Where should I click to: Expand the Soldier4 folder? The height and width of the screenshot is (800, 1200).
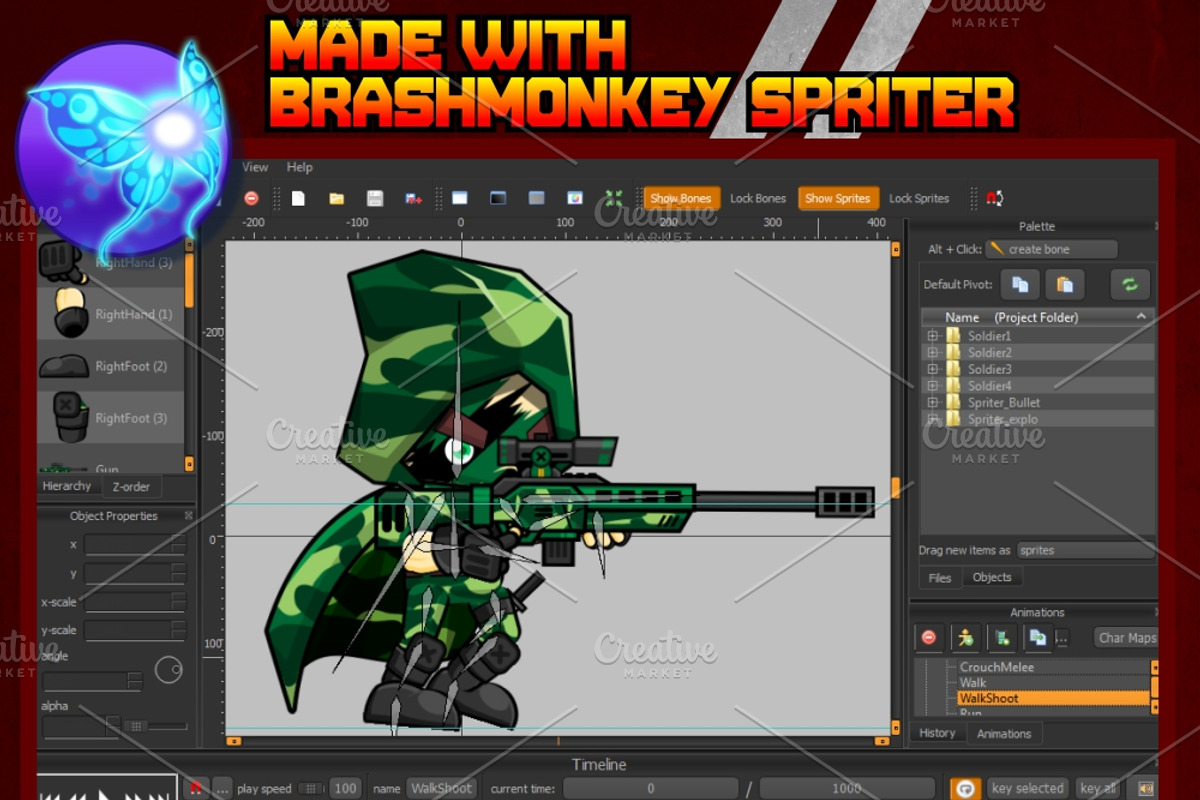point(932,385)
